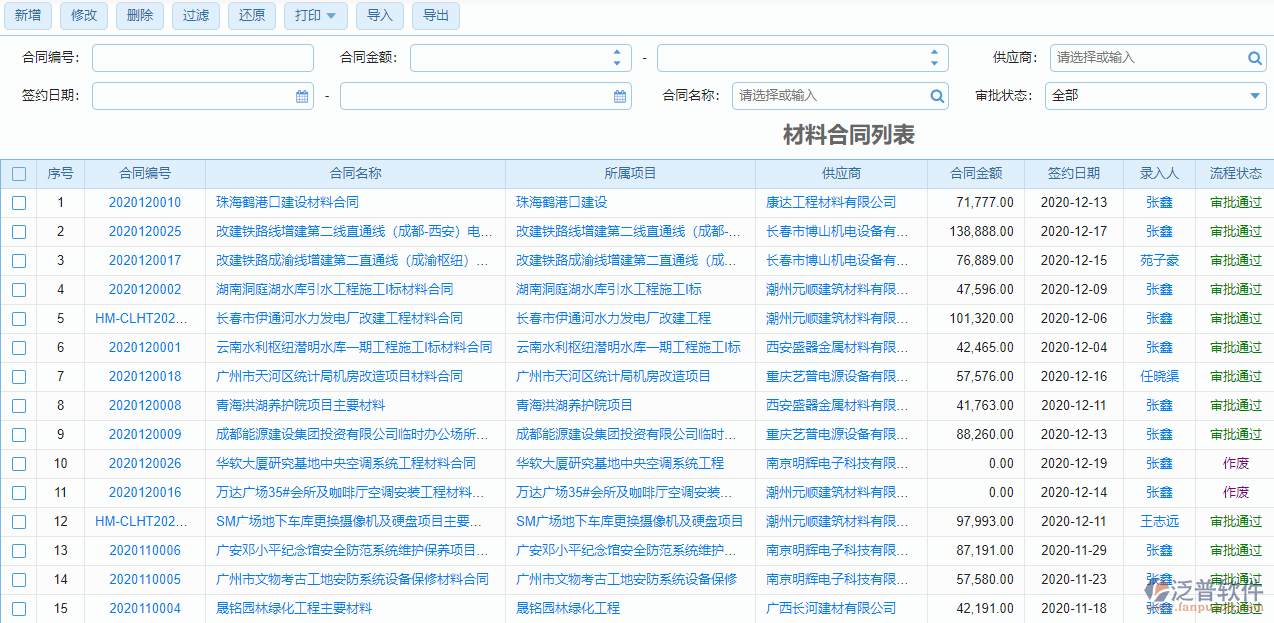The image size is (1274, 623).
Task: Increase the minimum contract amount spinner
Action: [x=616, y=53]
